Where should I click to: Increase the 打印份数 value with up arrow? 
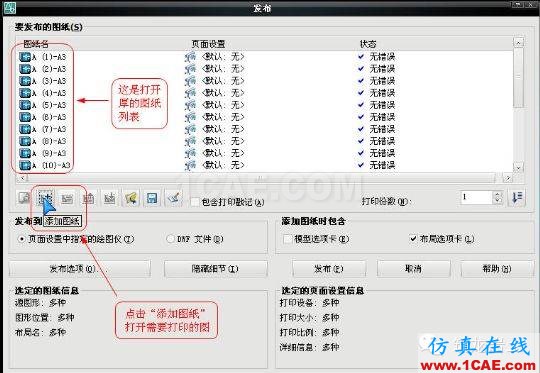(497, 195)
